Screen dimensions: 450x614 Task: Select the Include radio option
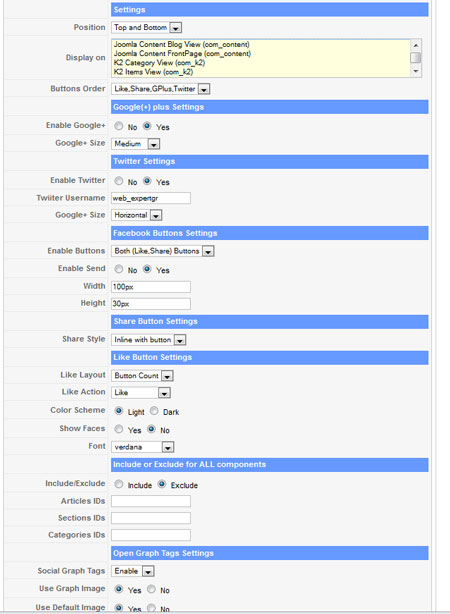point(119,484)
